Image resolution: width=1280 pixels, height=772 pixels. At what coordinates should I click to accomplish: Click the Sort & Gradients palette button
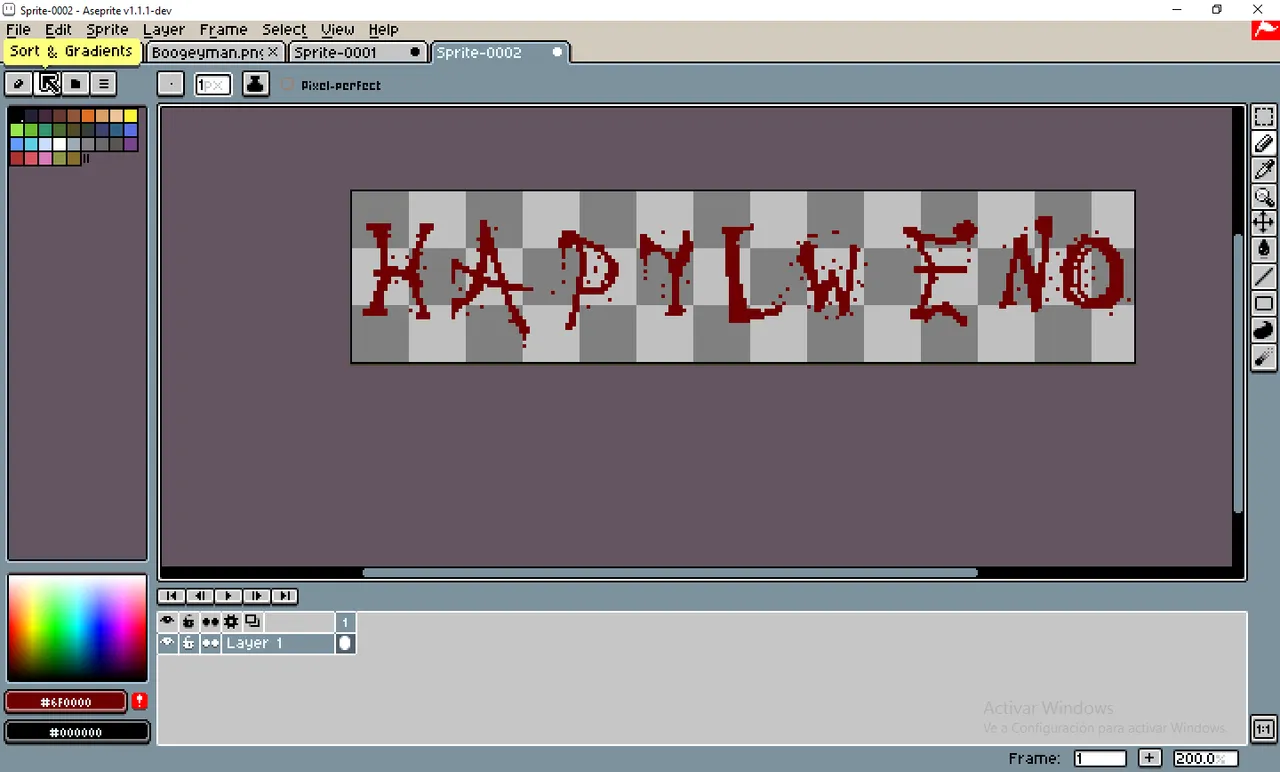point(48,84)
